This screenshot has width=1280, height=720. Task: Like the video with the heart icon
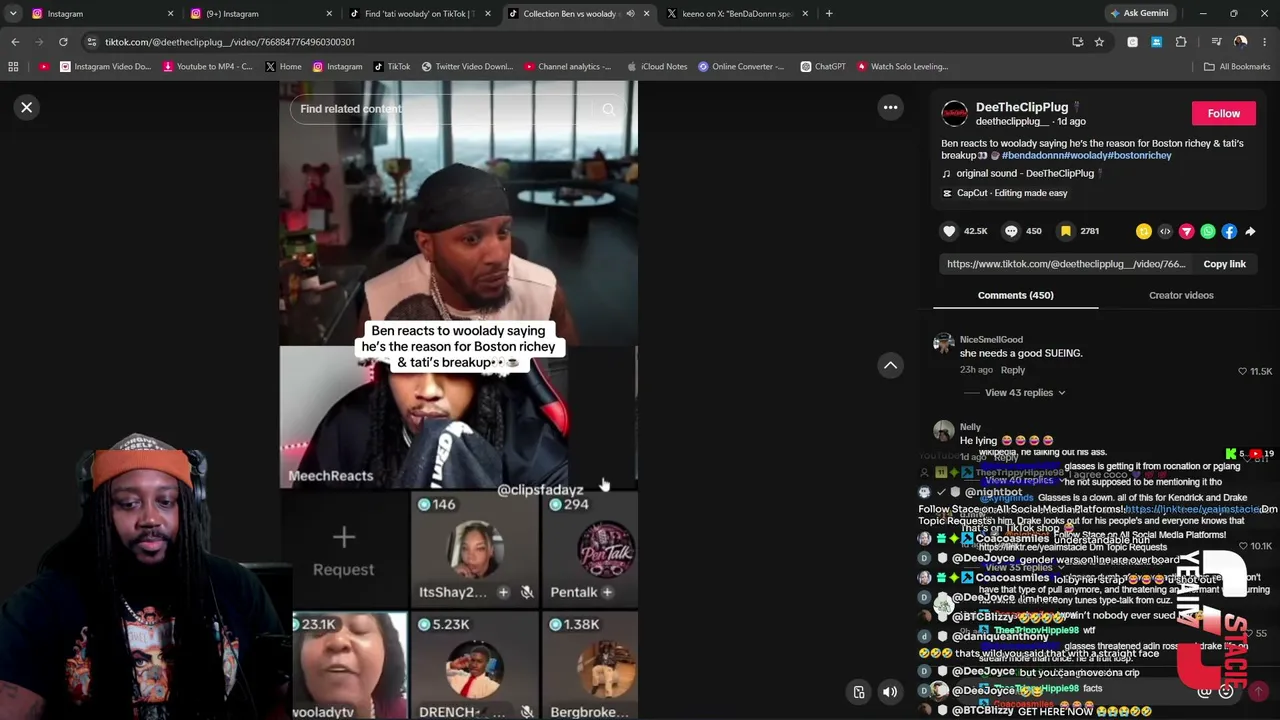[949, 231]
